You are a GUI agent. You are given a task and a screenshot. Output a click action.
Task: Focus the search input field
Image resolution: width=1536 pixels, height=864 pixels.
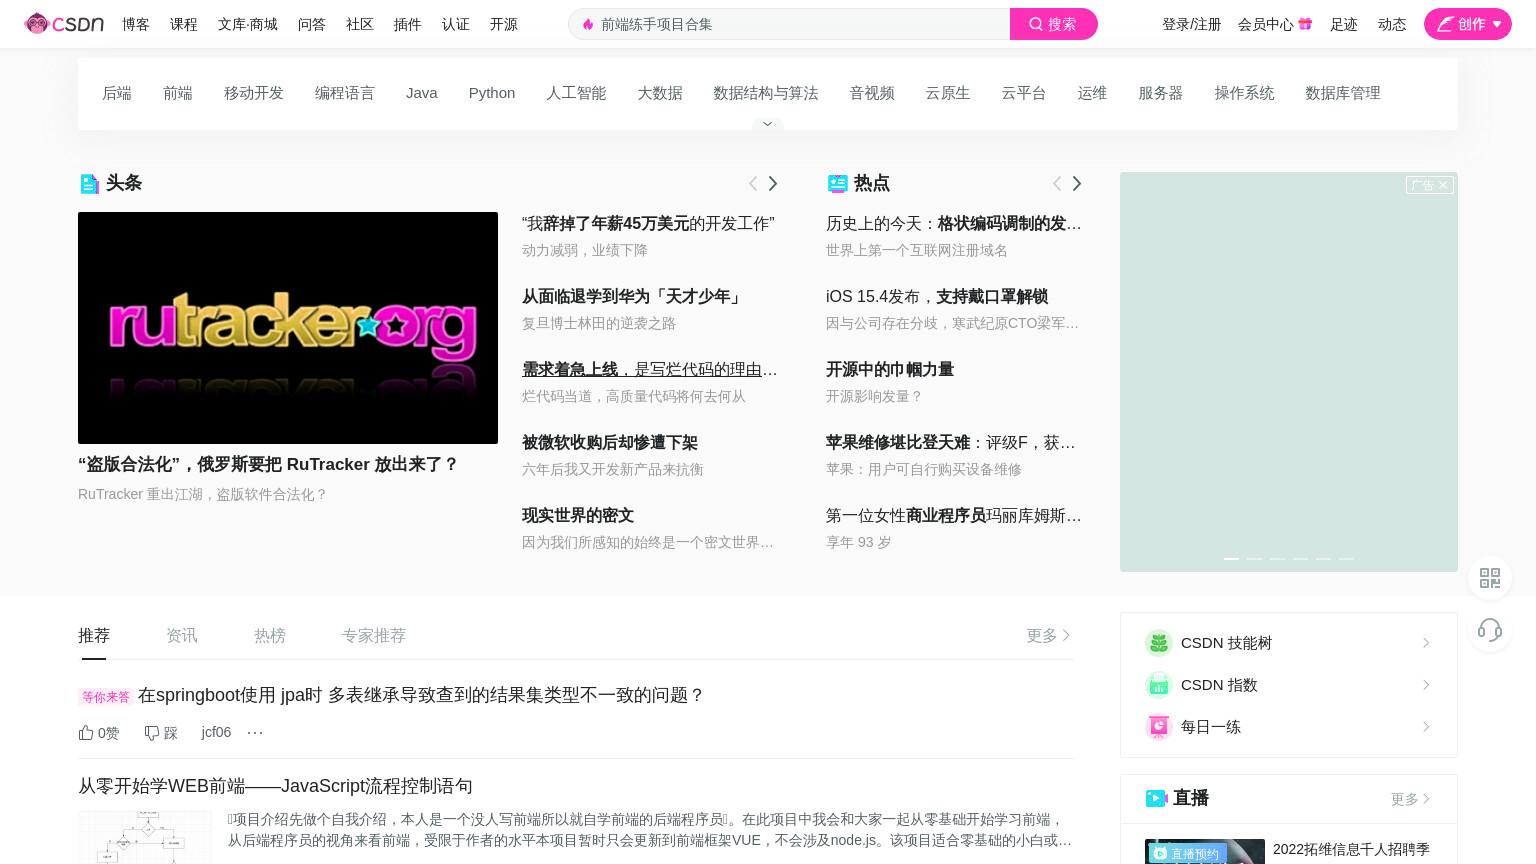click(x=790, y=24)
